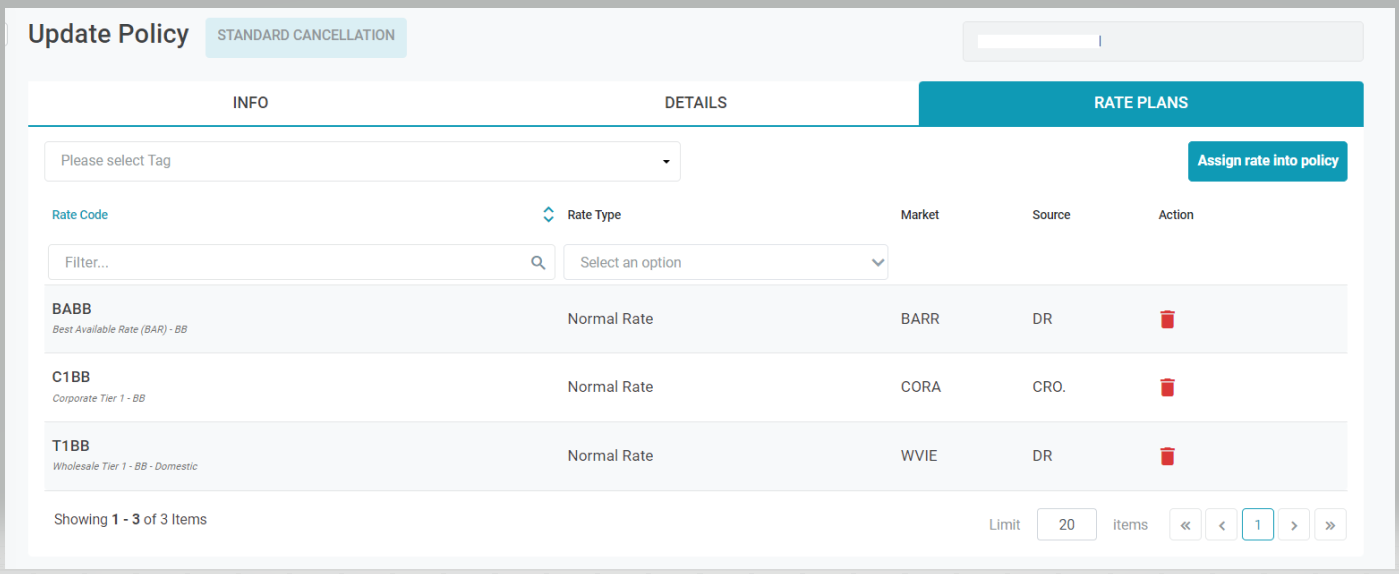Switch to the INFO tab
The height and width of the screenshot is (574, 1399).
coord(250,103)
